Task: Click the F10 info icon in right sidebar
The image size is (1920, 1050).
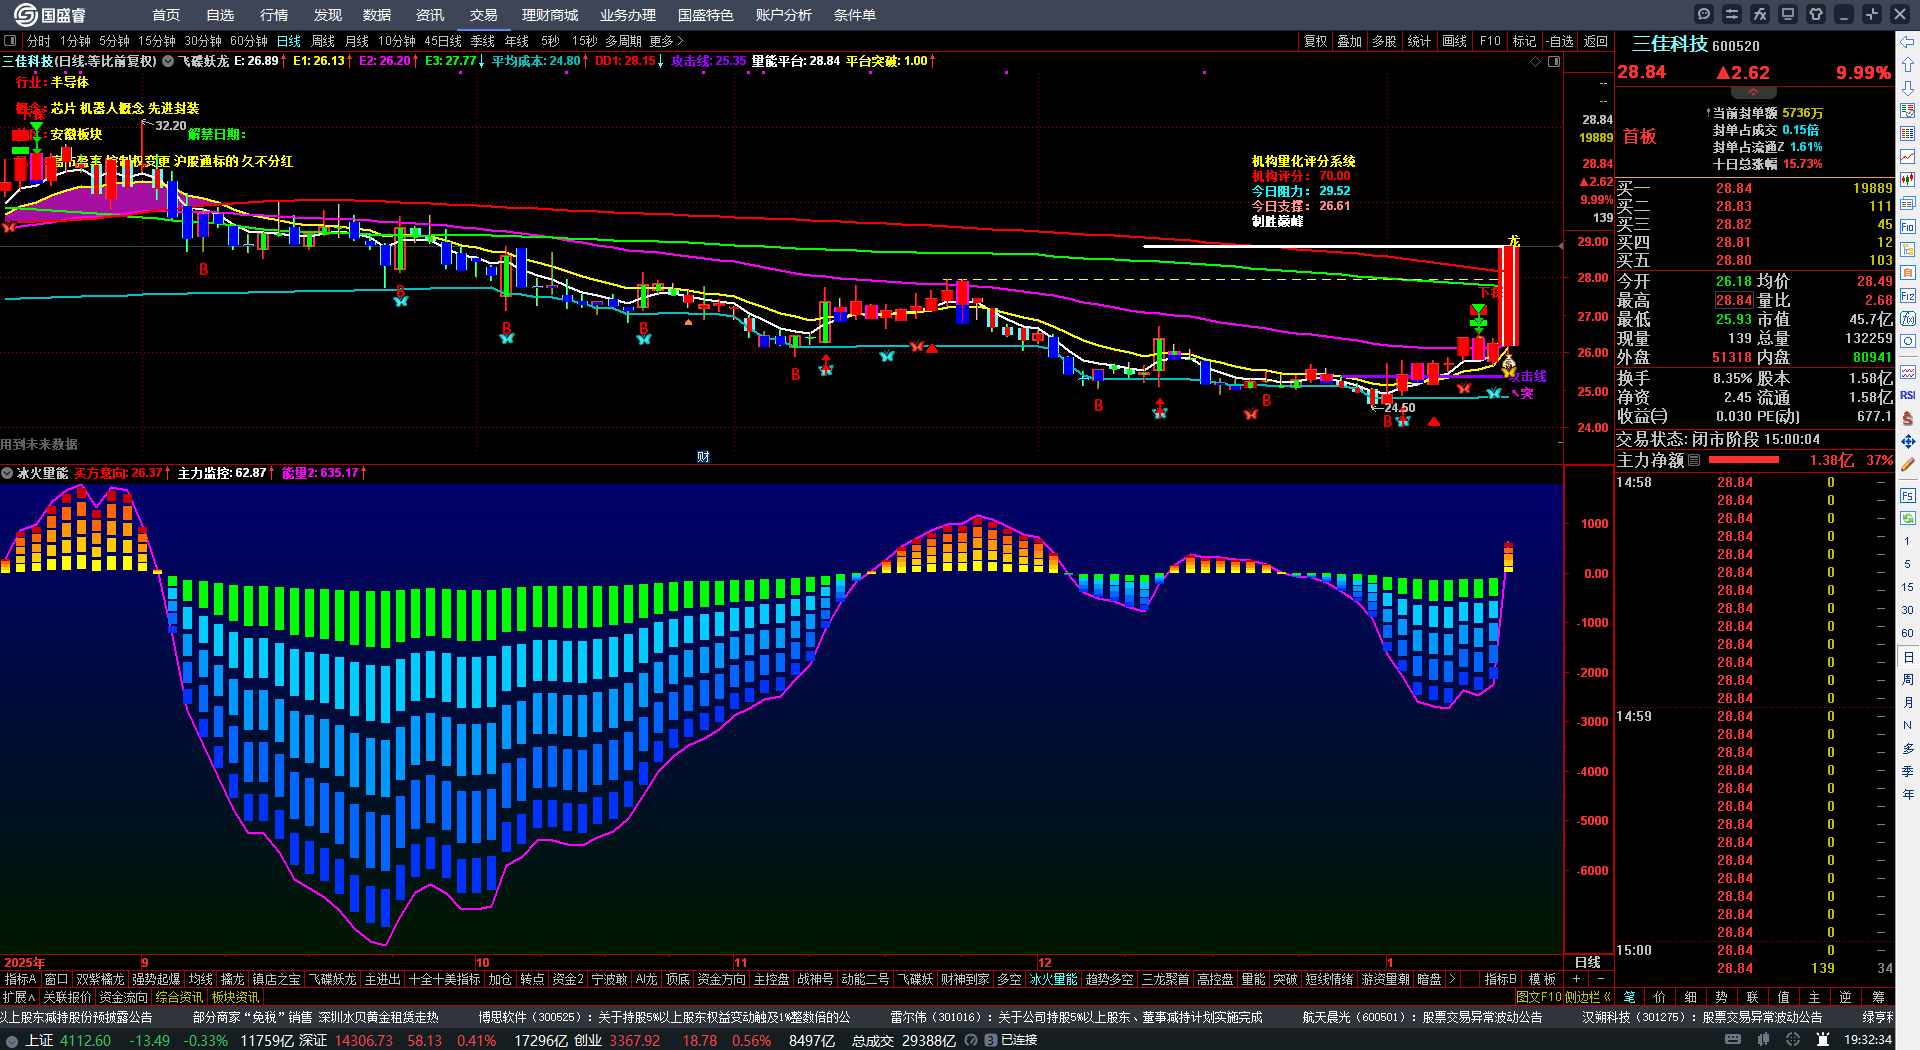Action: (1908, 227)
